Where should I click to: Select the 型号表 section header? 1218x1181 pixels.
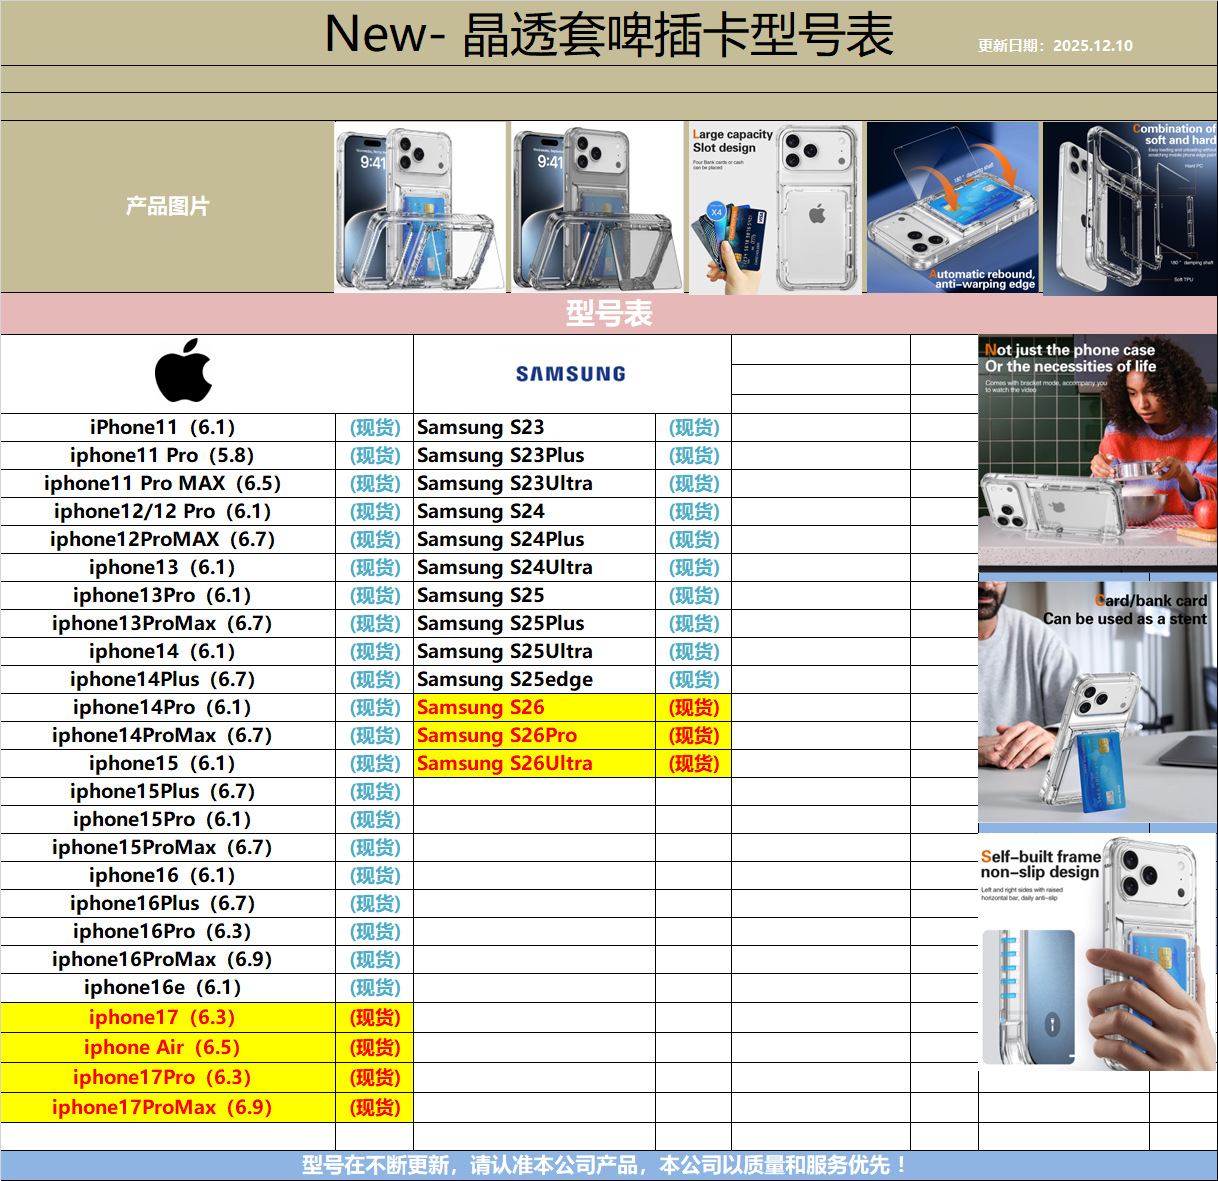pyautogui.click(x=609, y=314)
